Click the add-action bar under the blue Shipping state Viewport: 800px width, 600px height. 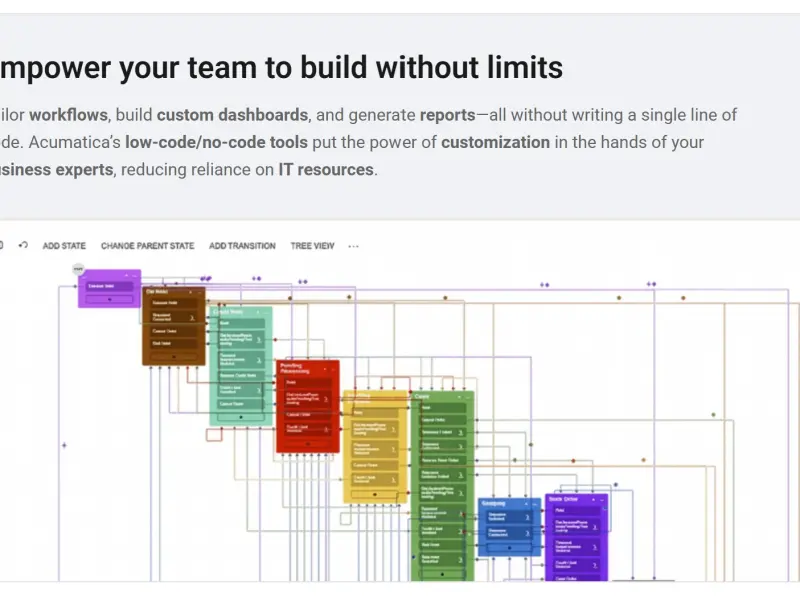pos(509,548)
